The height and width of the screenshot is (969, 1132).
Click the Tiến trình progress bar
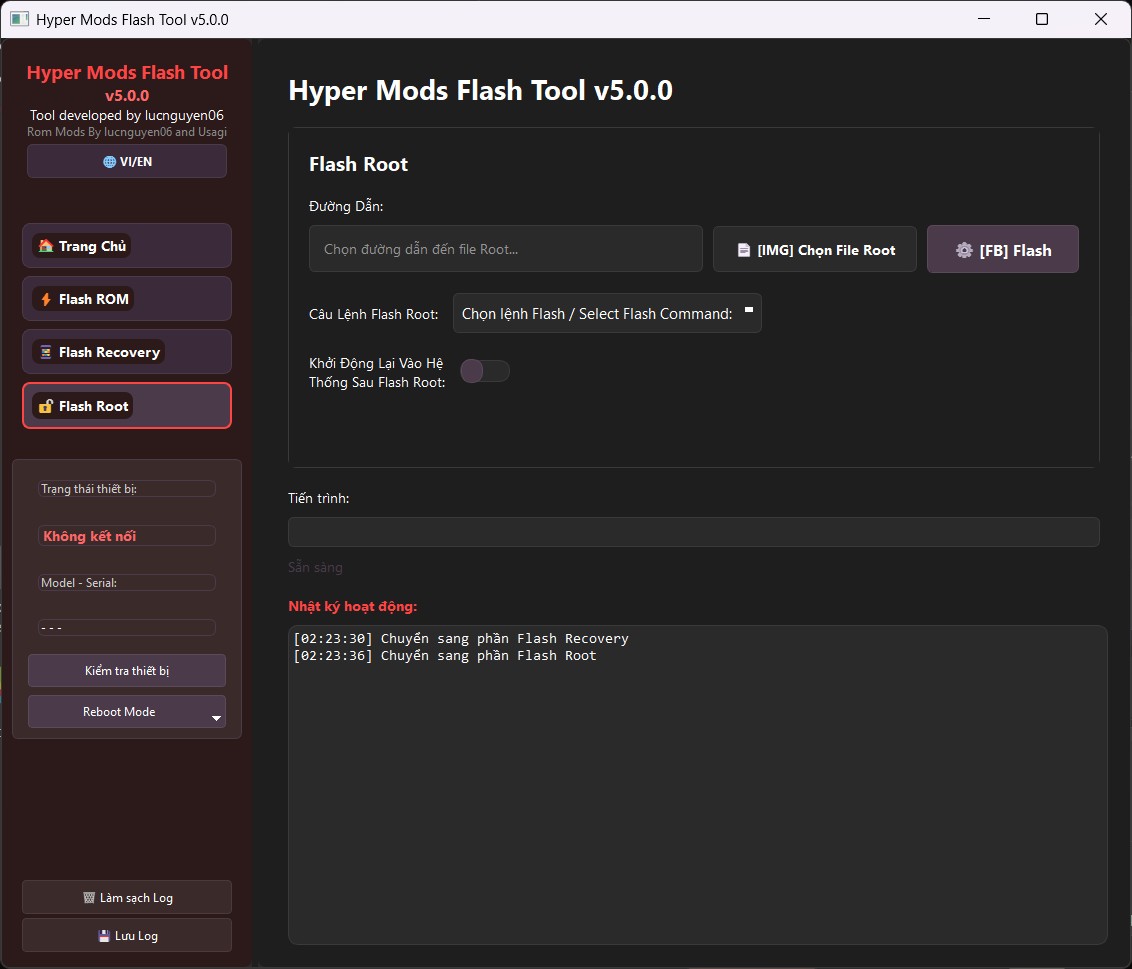[693, 532]
